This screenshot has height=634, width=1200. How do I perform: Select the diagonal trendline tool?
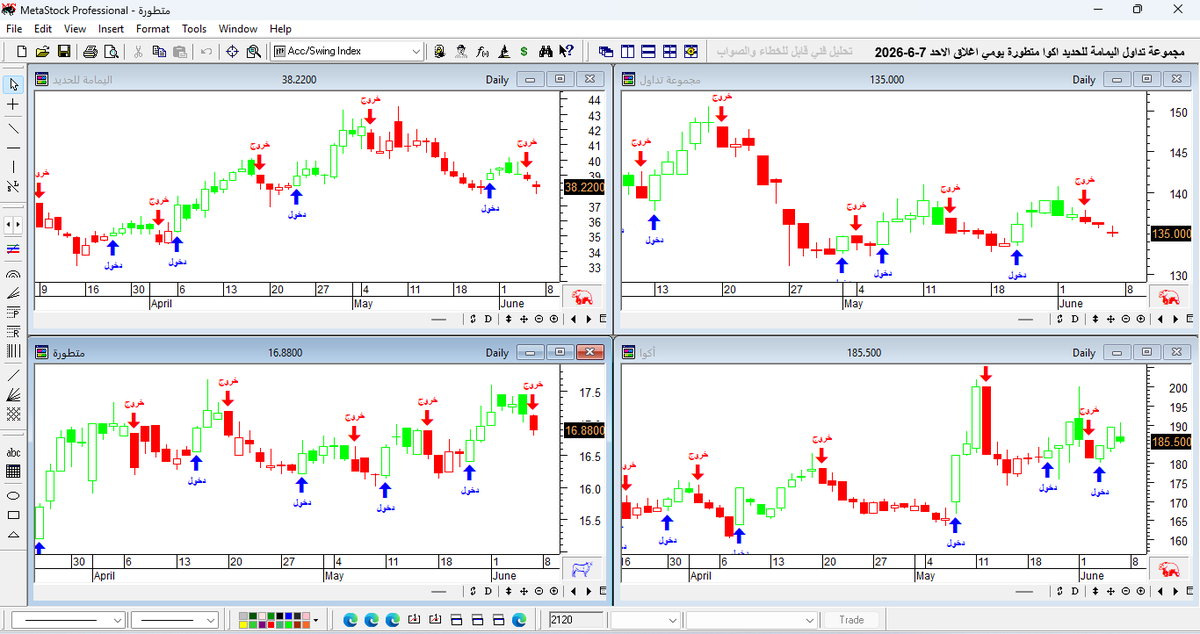point(13,128)
